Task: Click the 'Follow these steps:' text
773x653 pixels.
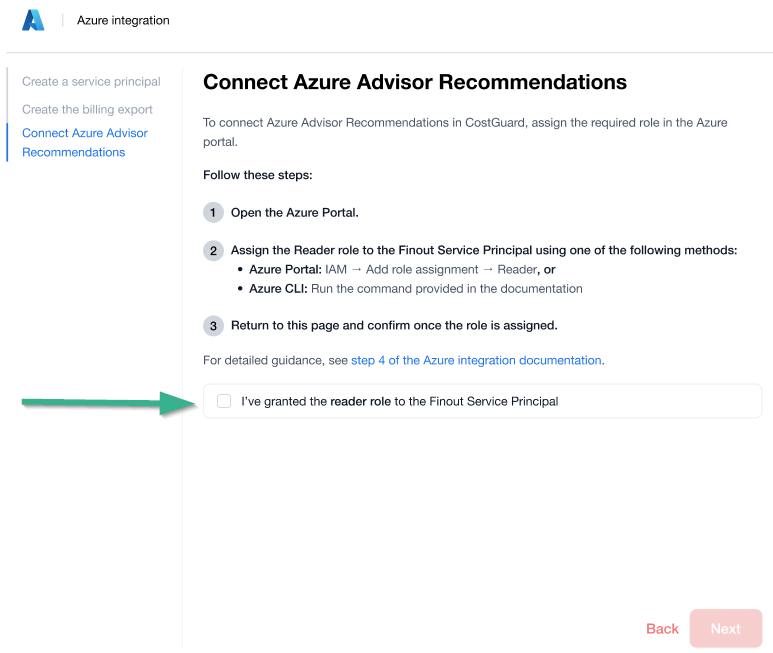Action: click(x=258, y=175)
